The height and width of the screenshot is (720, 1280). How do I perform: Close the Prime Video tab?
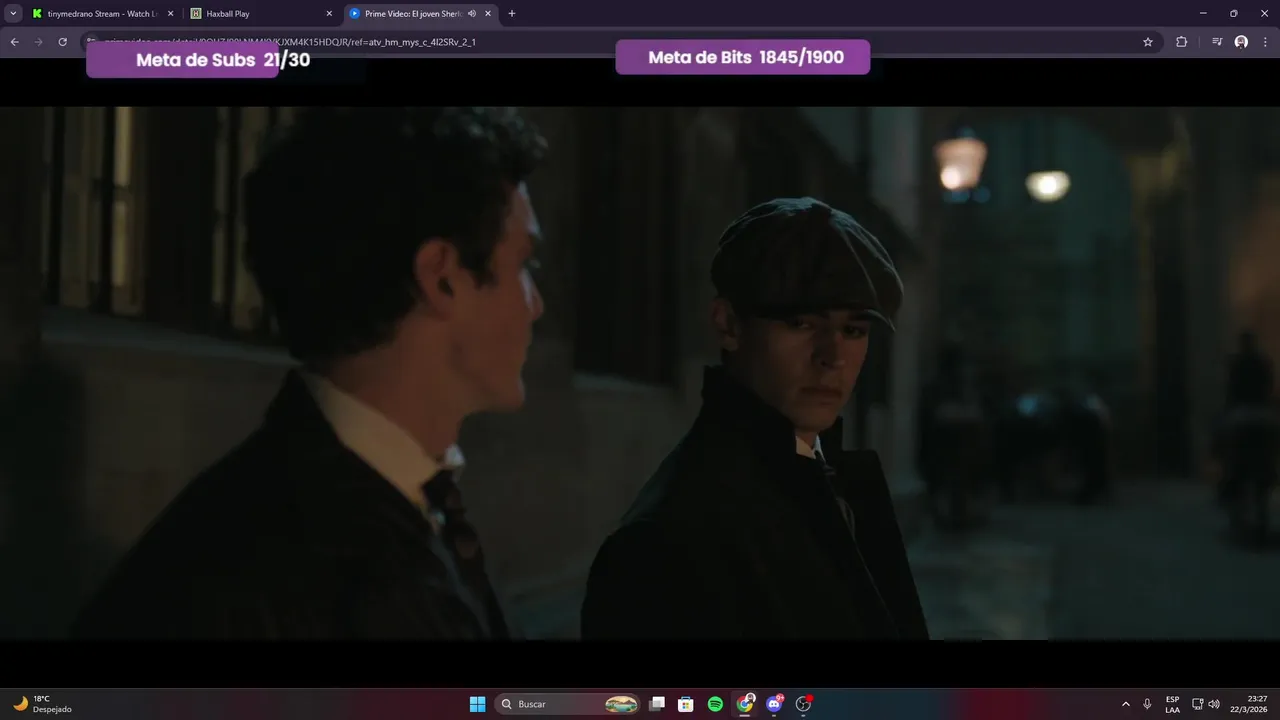[489, 14]
